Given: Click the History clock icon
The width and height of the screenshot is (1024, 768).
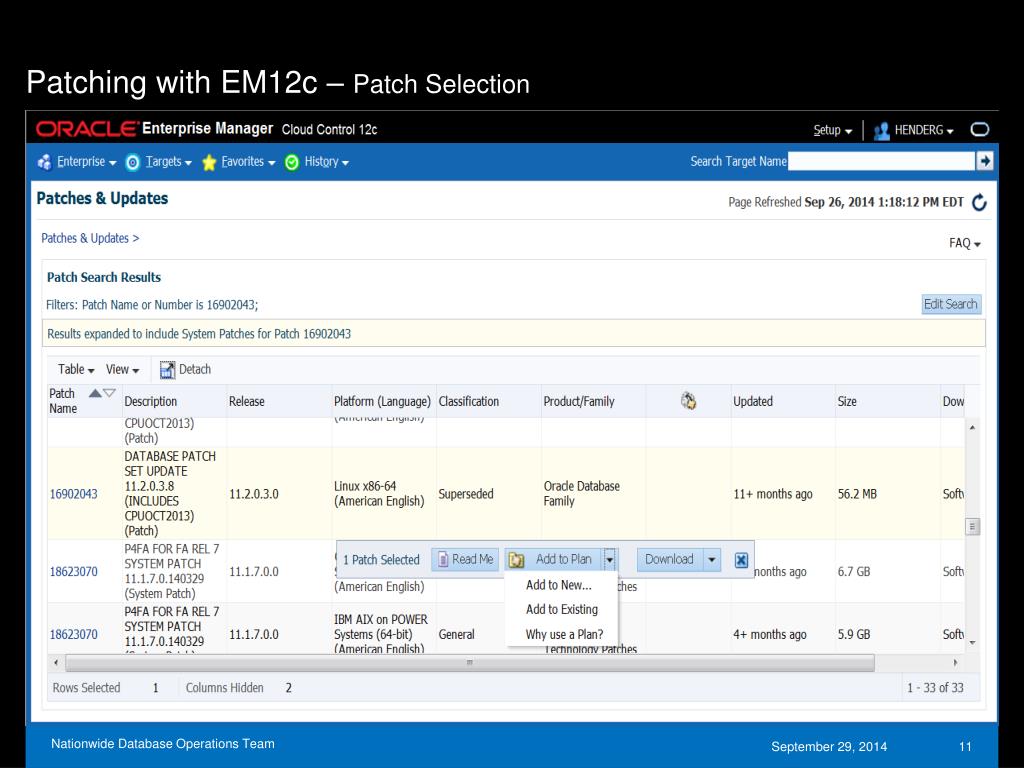Looking at the screenshot, I should click(x=292, y=163).
